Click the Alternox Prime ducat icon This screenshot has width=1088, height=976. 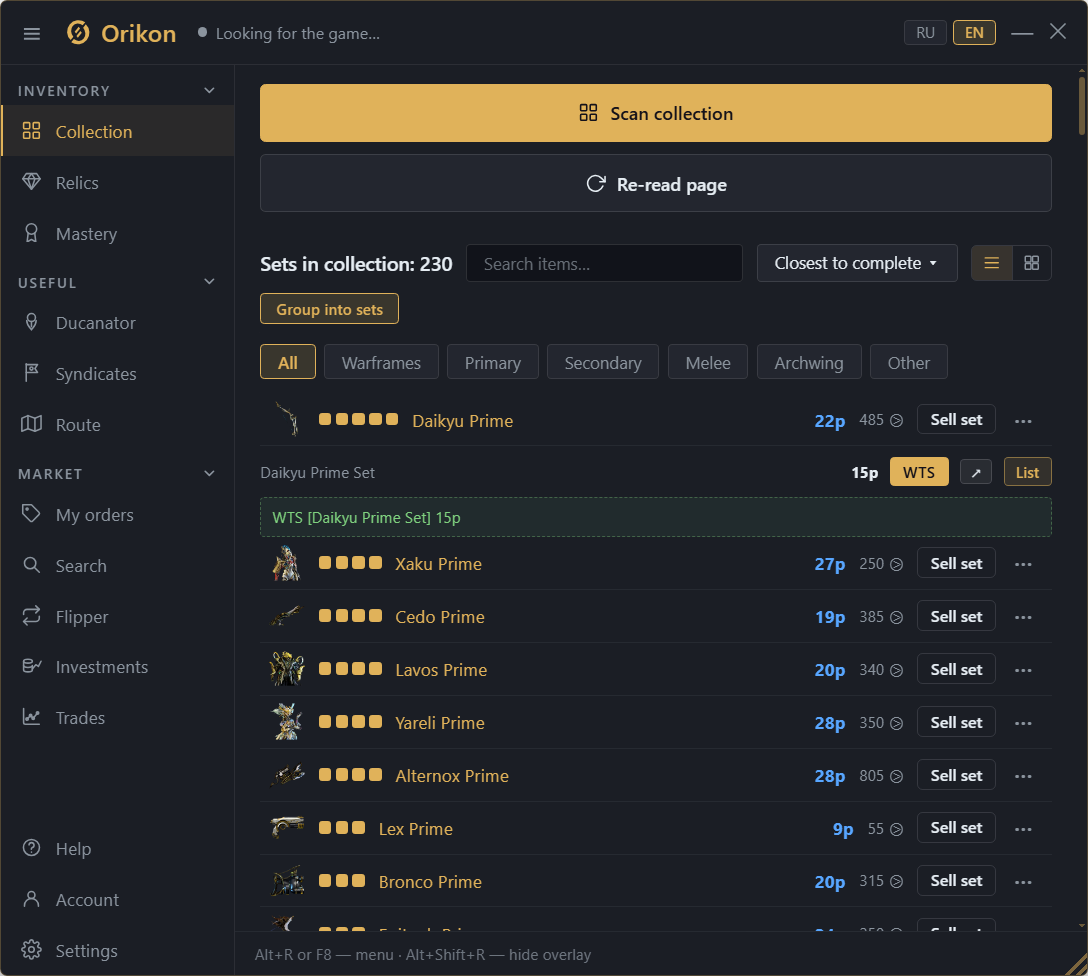coord(896,776)
